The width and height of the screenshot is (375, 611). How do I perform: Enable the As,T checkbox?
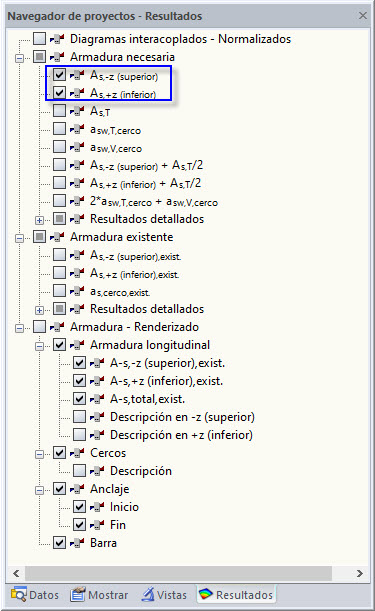(59, 111)
